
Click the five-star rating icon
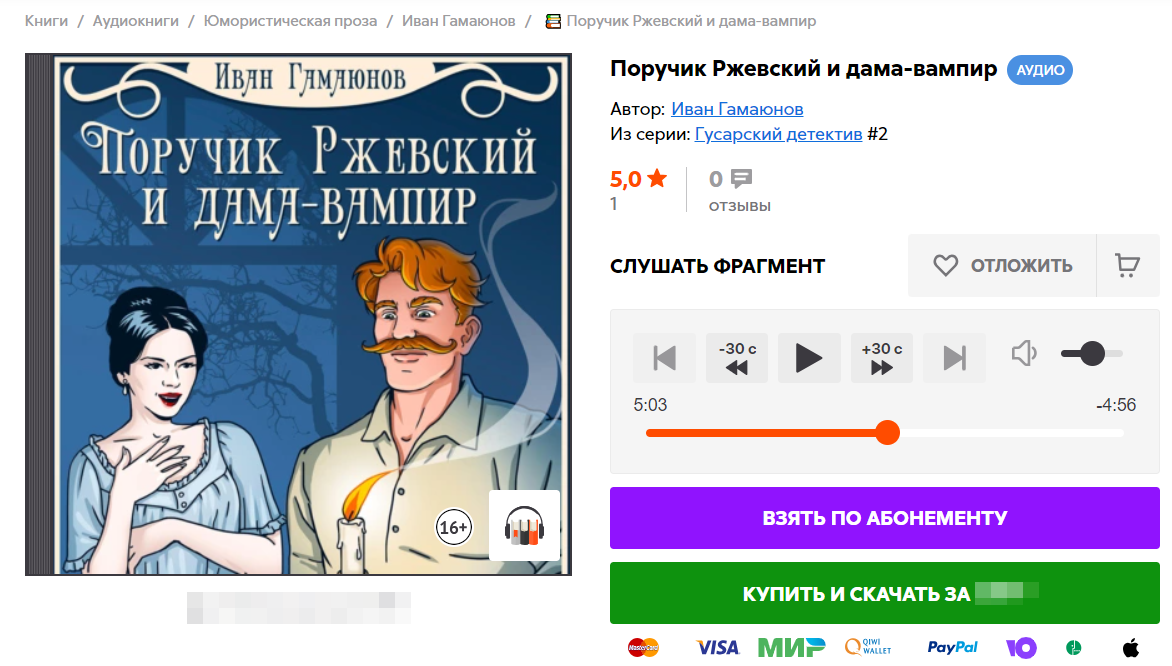(x=657, y=178)
